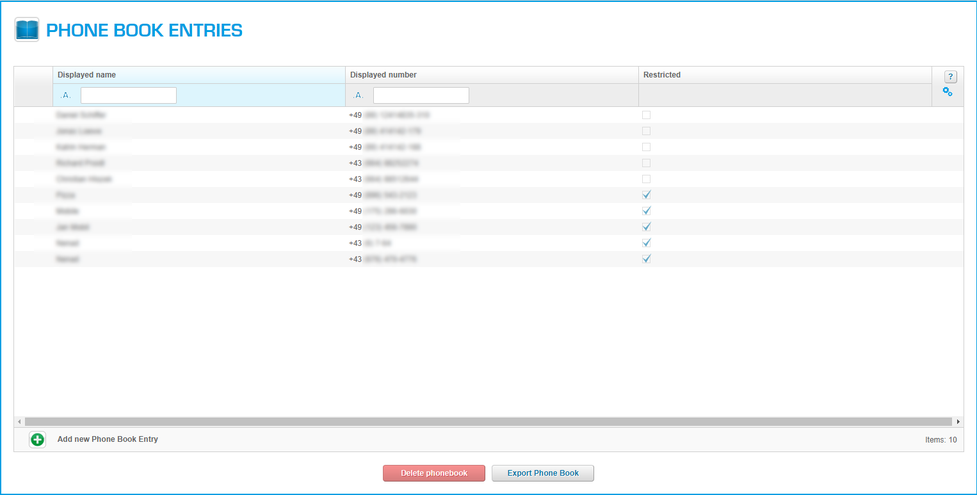The image size is (977, 495).
Task: Toggle Restricted checkbox in second entry row
Action: [646, 131]
